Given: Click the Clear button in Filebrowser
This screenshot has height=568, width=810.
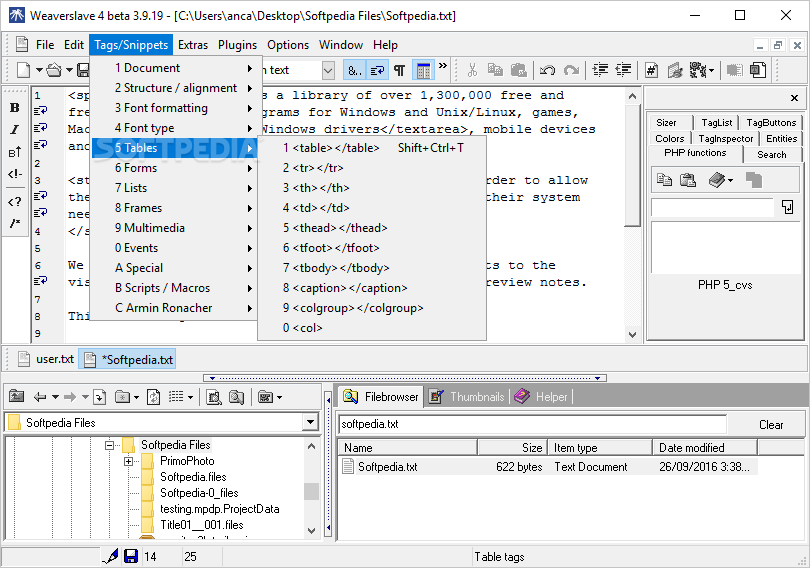Looking at the screenshot, I should 771,424.
